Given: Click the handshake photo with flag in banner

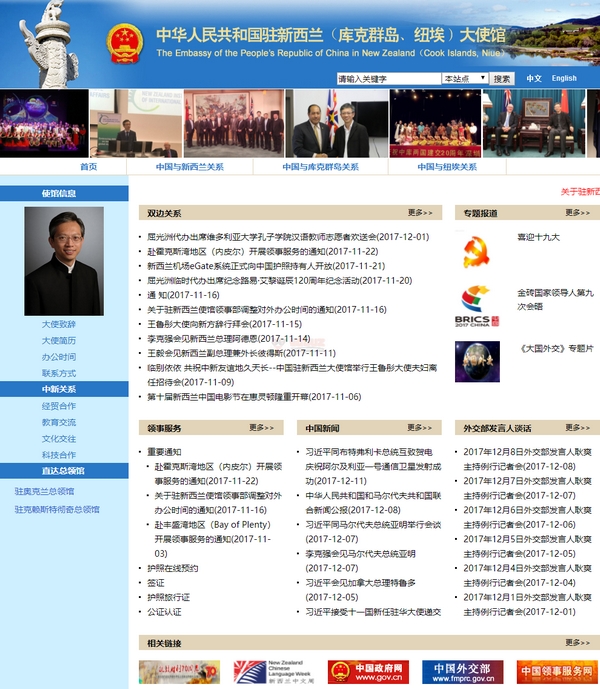Looking at the screenshot, I should click(336, 123).
